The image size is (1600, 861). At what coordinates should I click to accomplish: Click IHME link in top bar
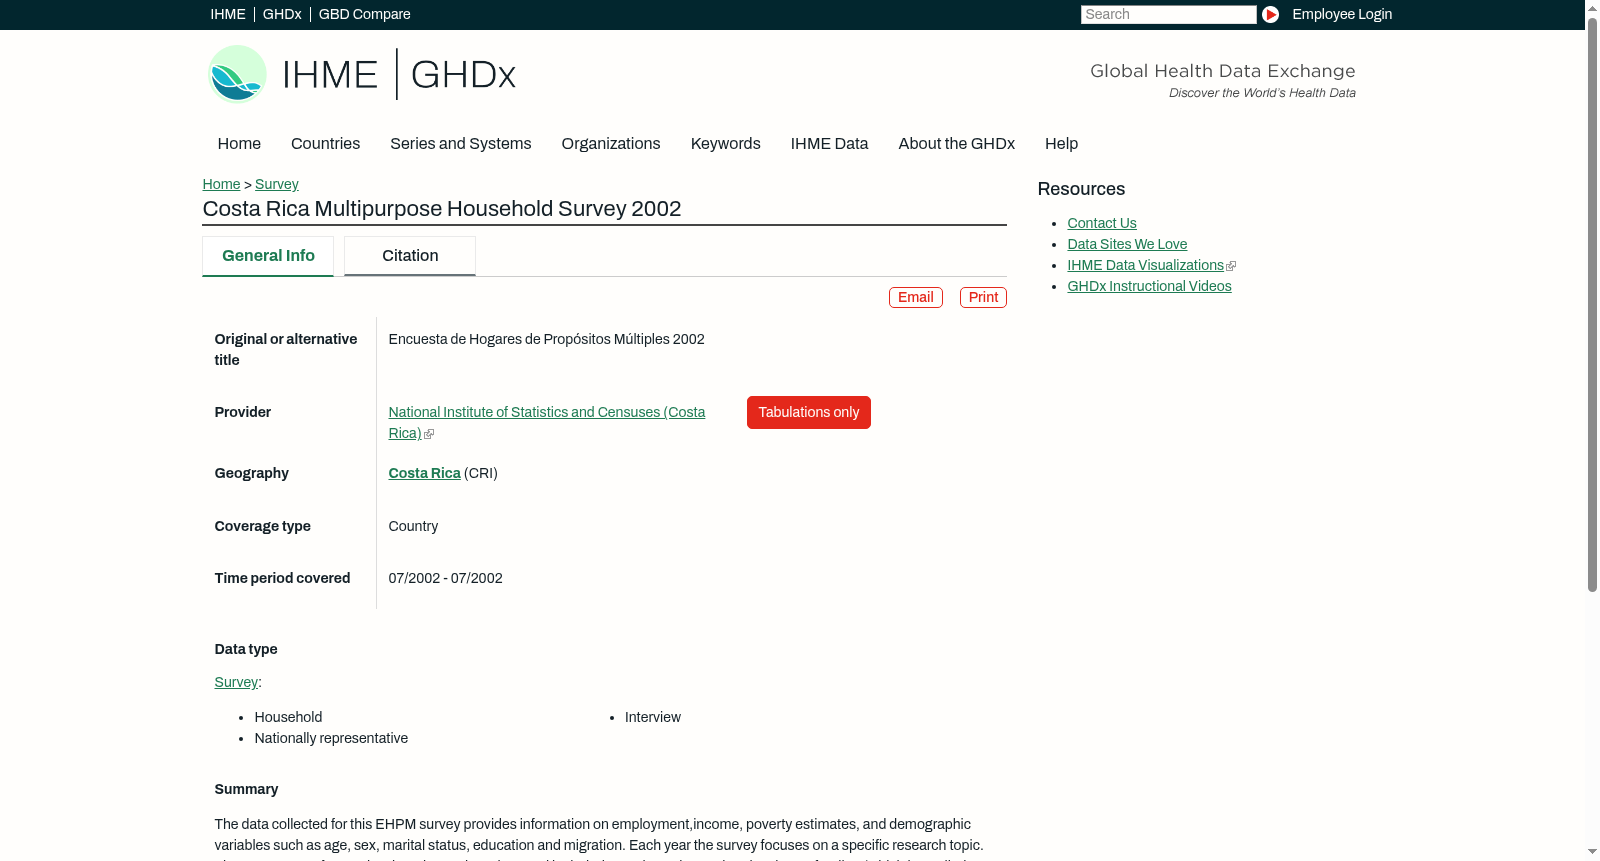click(x=228, y=14)
